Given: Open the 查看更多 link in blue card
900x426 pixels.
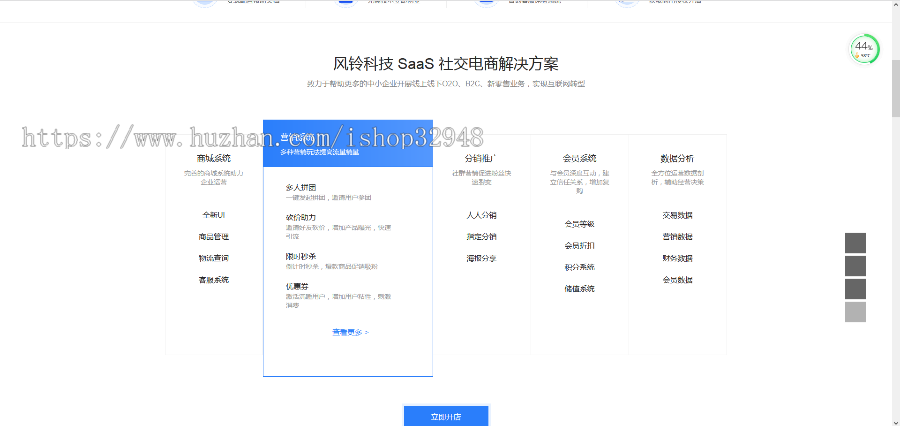Looking at the screenshot, I should [x=349, y=332].
